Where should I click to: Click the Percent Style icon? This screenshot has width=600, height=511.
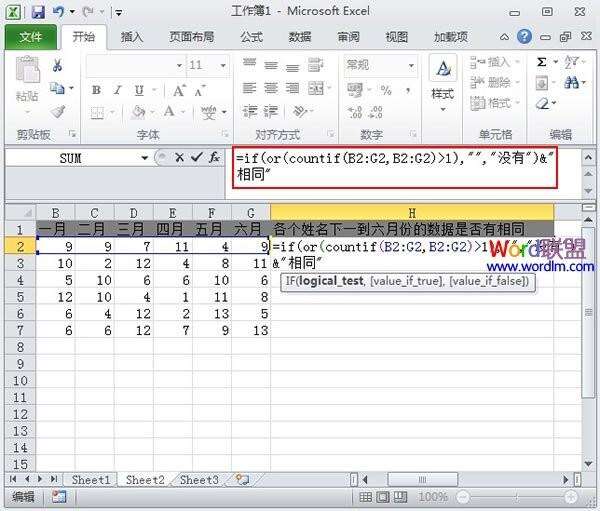pos(386,90)
